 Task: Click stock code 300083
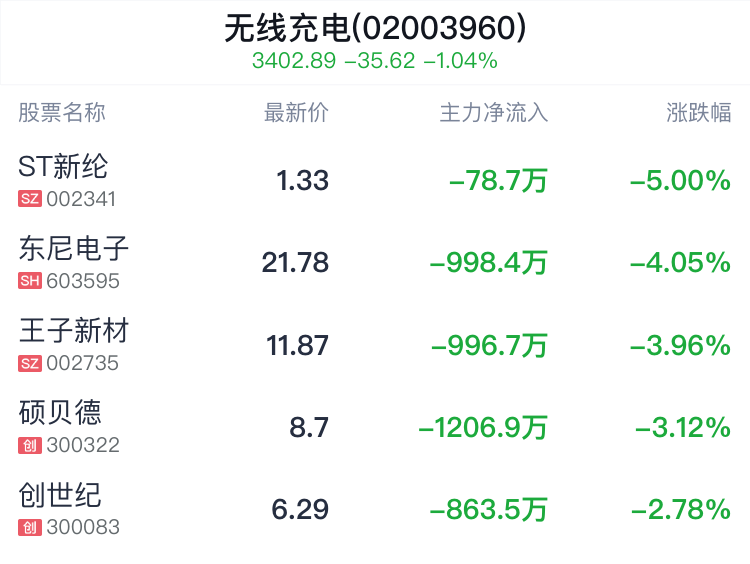point(83,528)
